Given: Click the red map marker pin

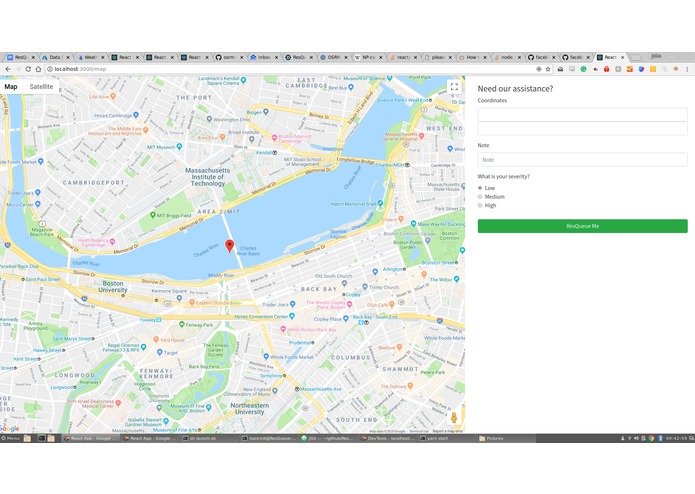Looking at the screenshot, I should tap(230, 246).
